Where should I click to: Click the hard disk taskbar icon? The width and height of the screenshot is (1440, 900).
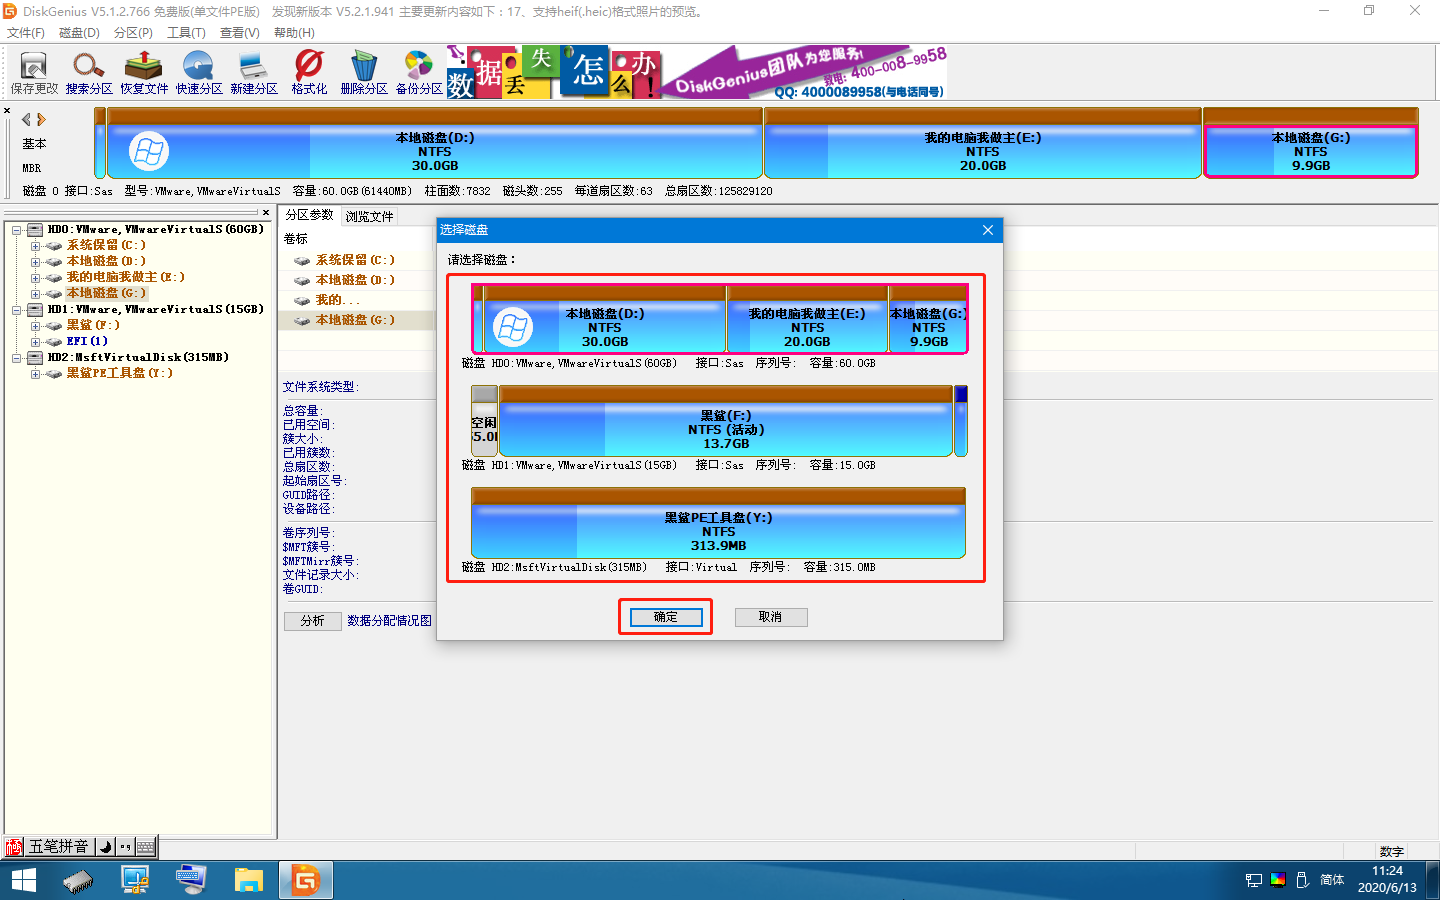[78, 880]
